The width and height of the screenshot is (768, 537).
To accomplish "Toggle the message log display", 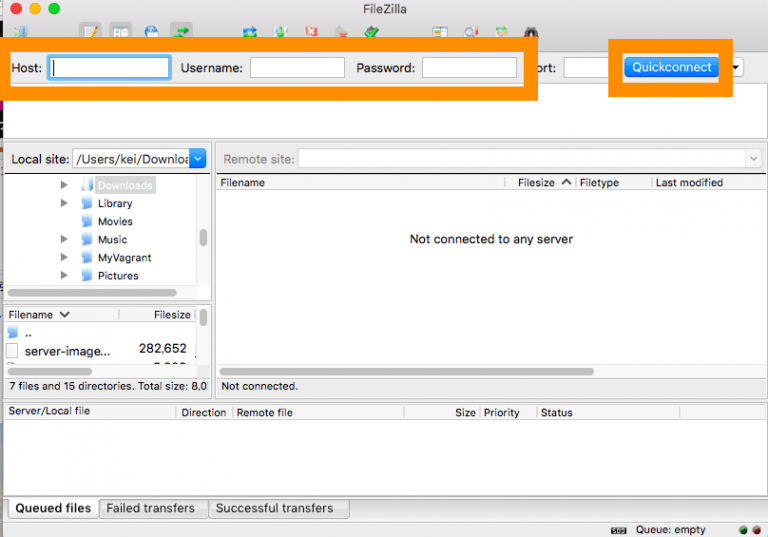I will coord(91,33).
